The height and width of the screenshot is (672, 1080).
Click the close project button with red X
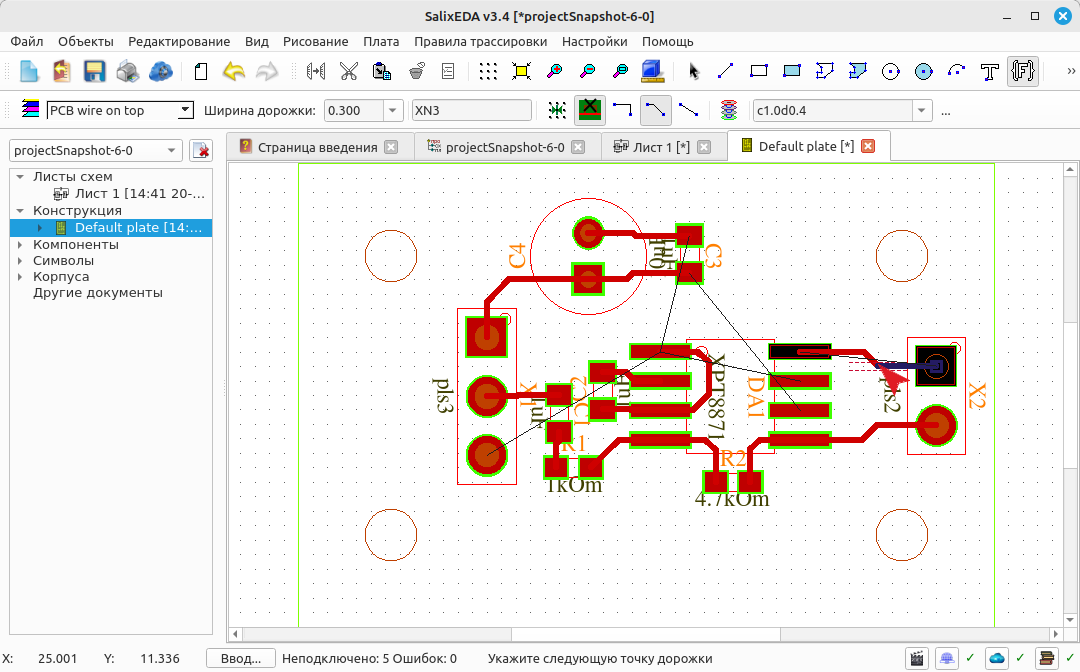point(201,150)
